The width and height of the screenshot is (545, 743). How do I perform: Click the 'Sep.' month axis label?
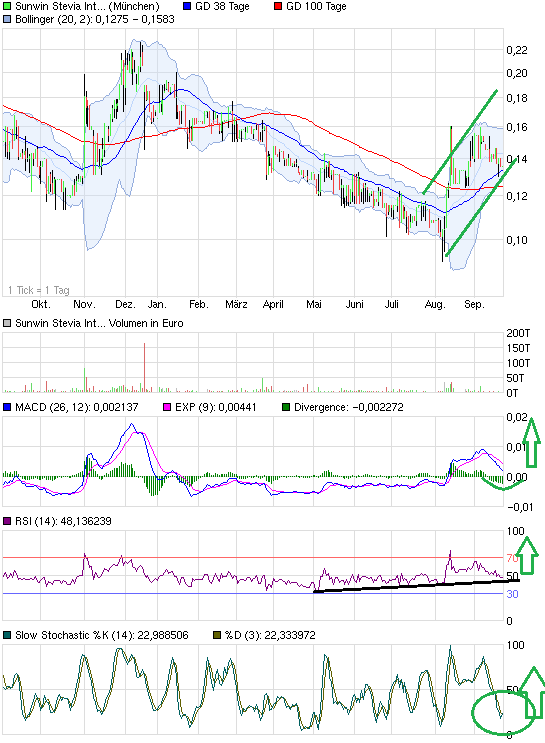(x=474, y=304)
